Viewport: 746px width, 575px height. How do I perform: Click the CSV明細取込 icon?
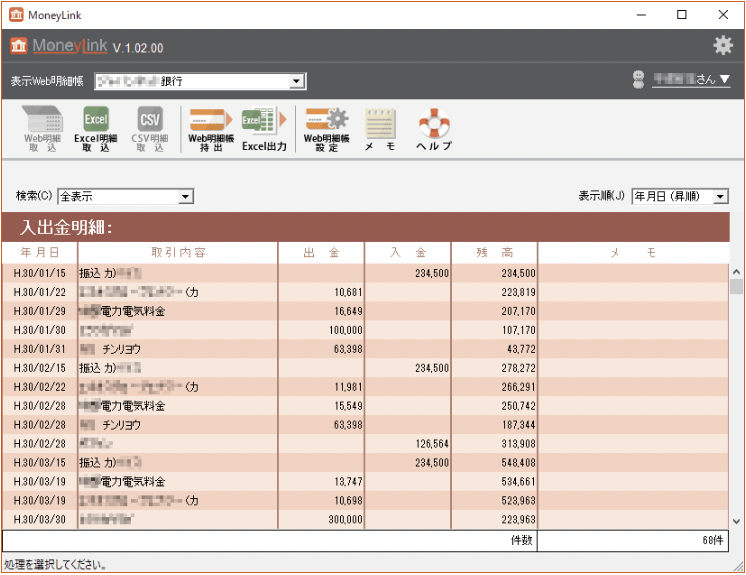pos(149,130)
